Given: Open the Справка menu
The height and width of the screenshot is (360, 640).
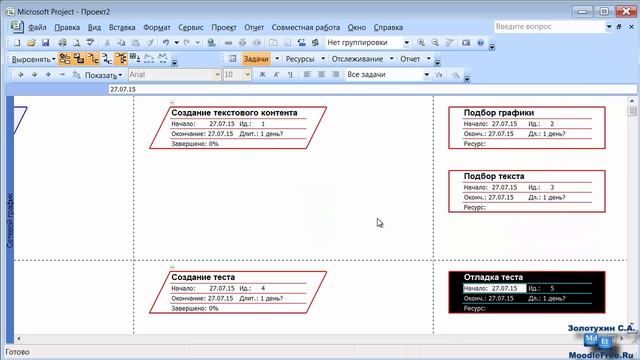Looking at the screenshot, I should [x=388, y=27].
